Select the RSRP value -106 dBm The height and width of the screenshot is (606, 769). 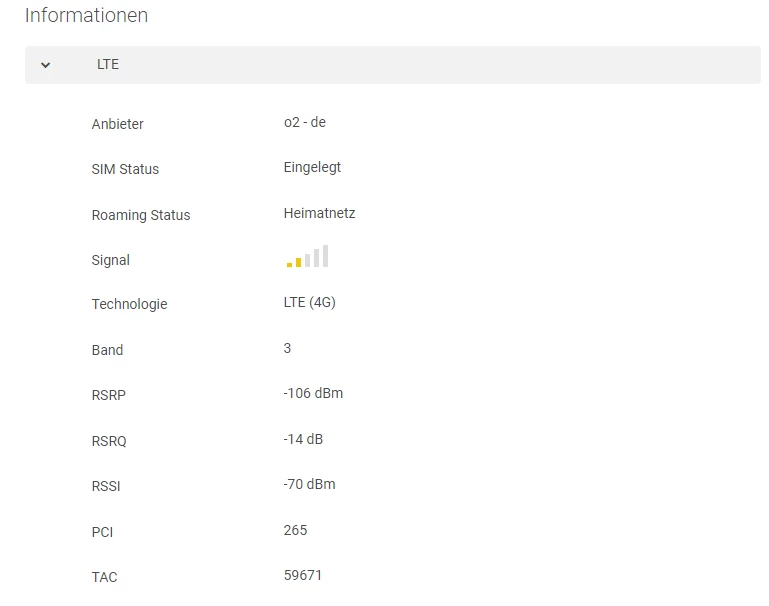click(313, 393)
